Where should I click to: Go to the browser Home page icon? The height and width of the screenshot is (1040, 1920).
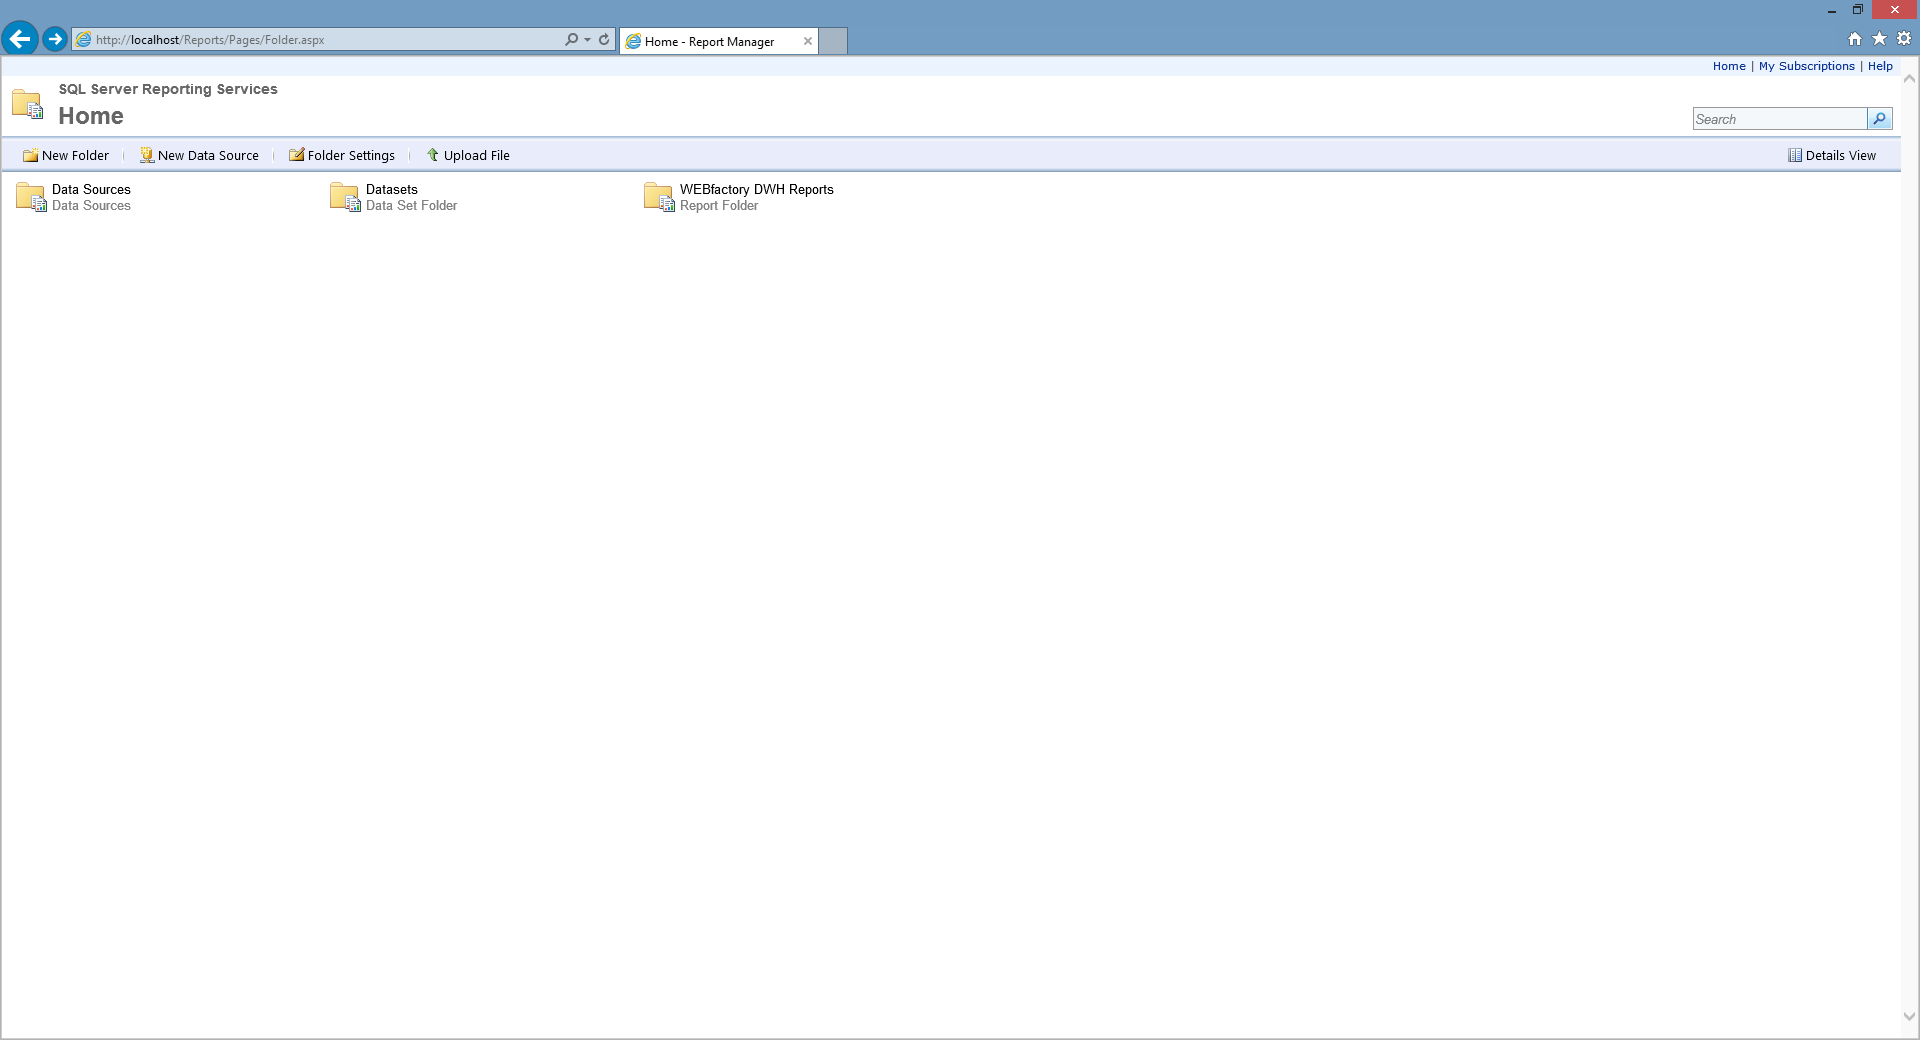coord(1855,39)
